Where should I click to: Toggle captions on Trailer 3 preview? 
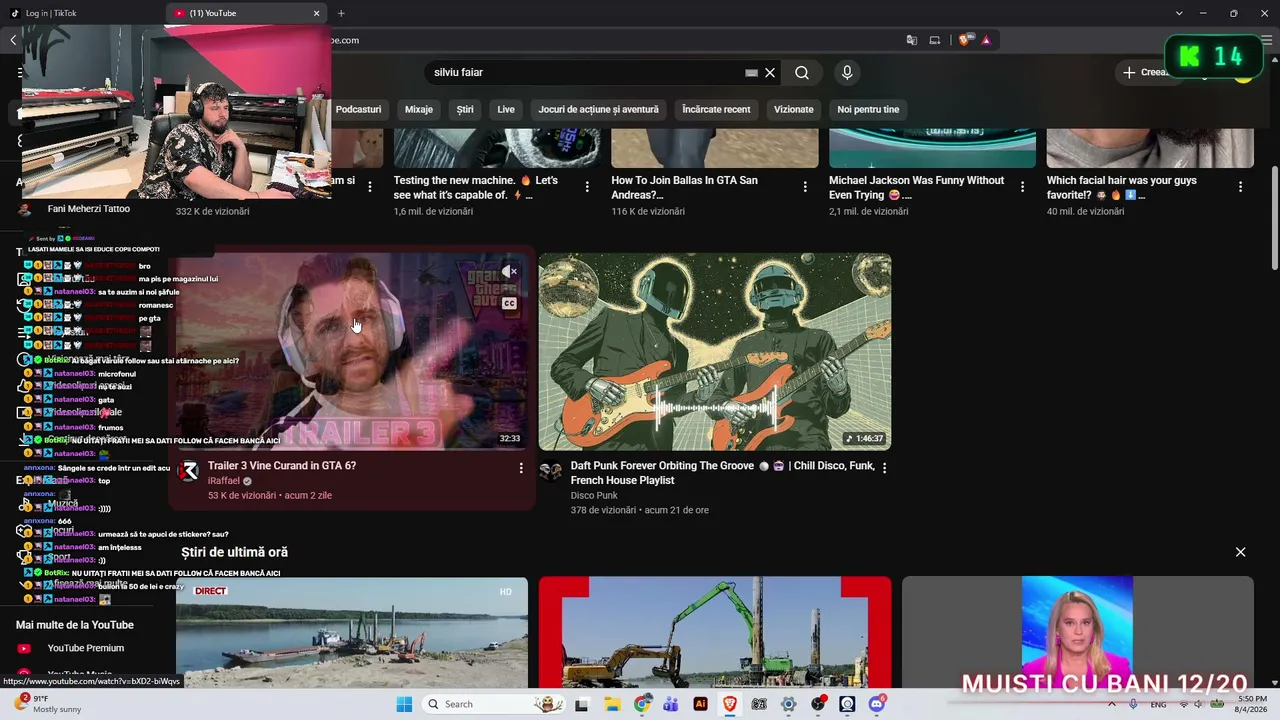tap(510, 303)
